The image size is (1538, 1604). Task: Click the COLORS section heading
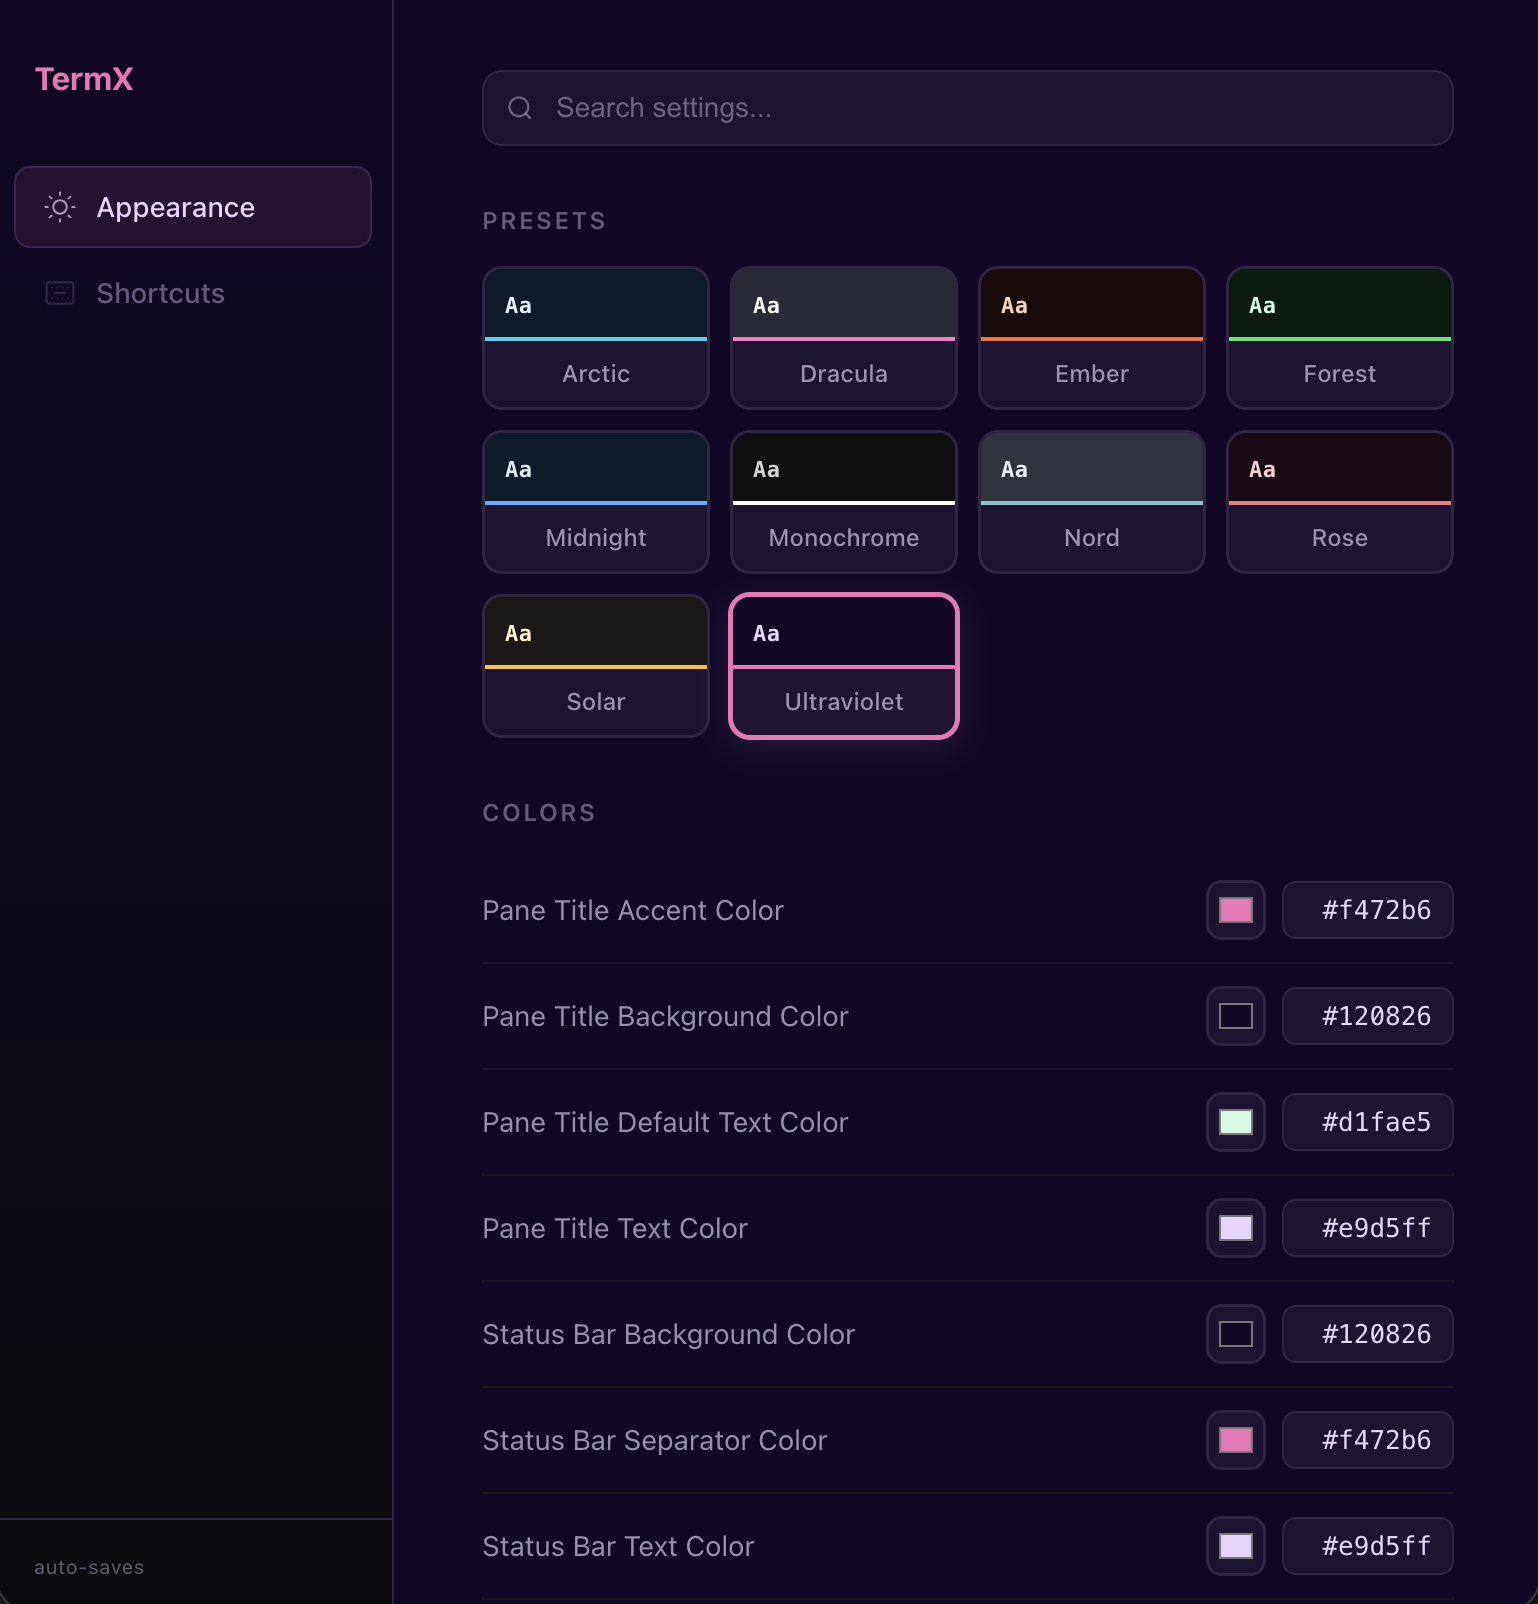point(539,813)
